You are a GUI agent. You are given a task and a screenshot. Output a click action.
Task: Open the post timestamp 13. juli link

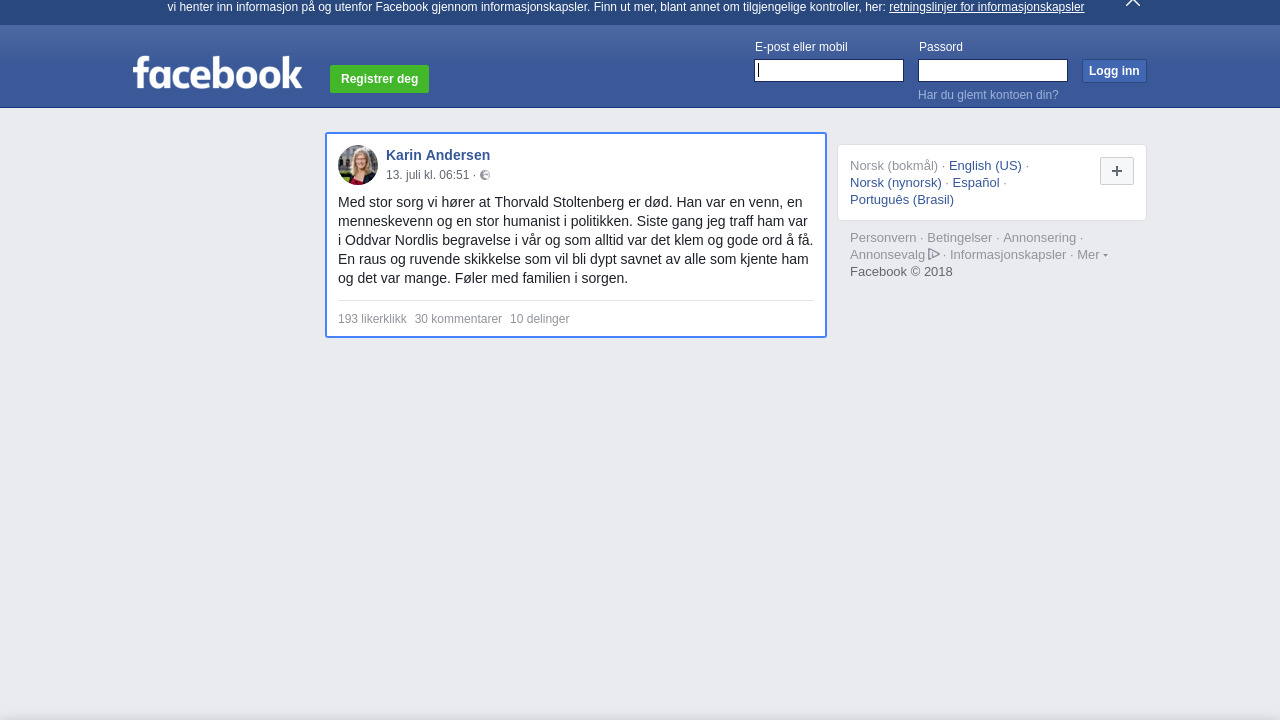click(x=427, y=175)
